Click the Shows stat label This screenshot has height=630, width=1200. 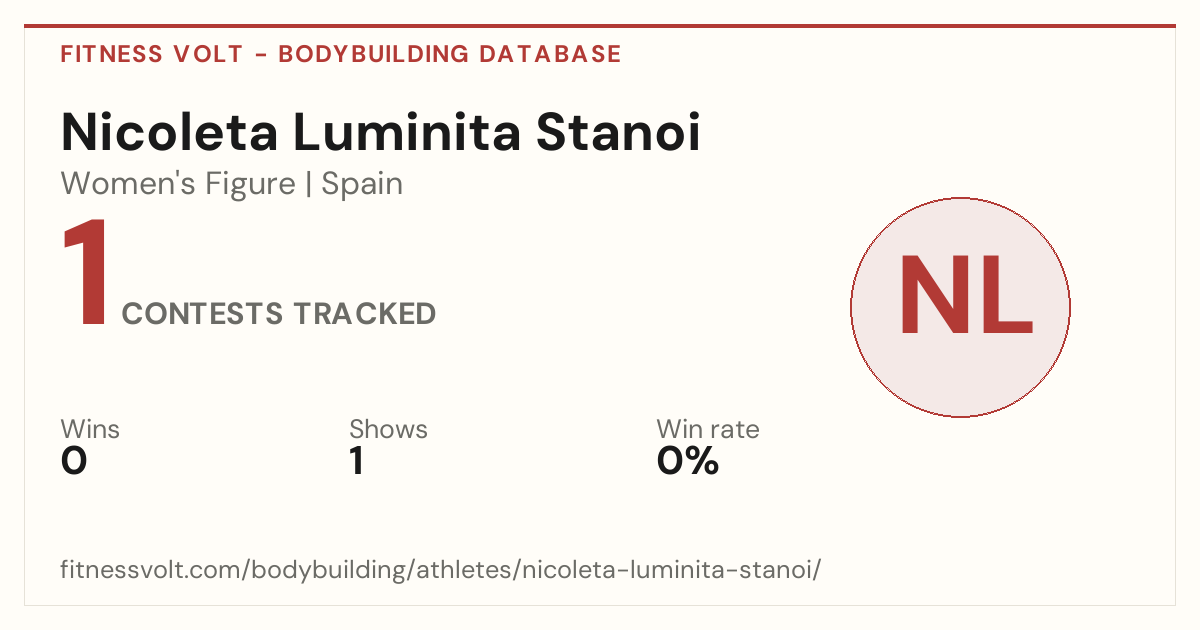(388, 430)
